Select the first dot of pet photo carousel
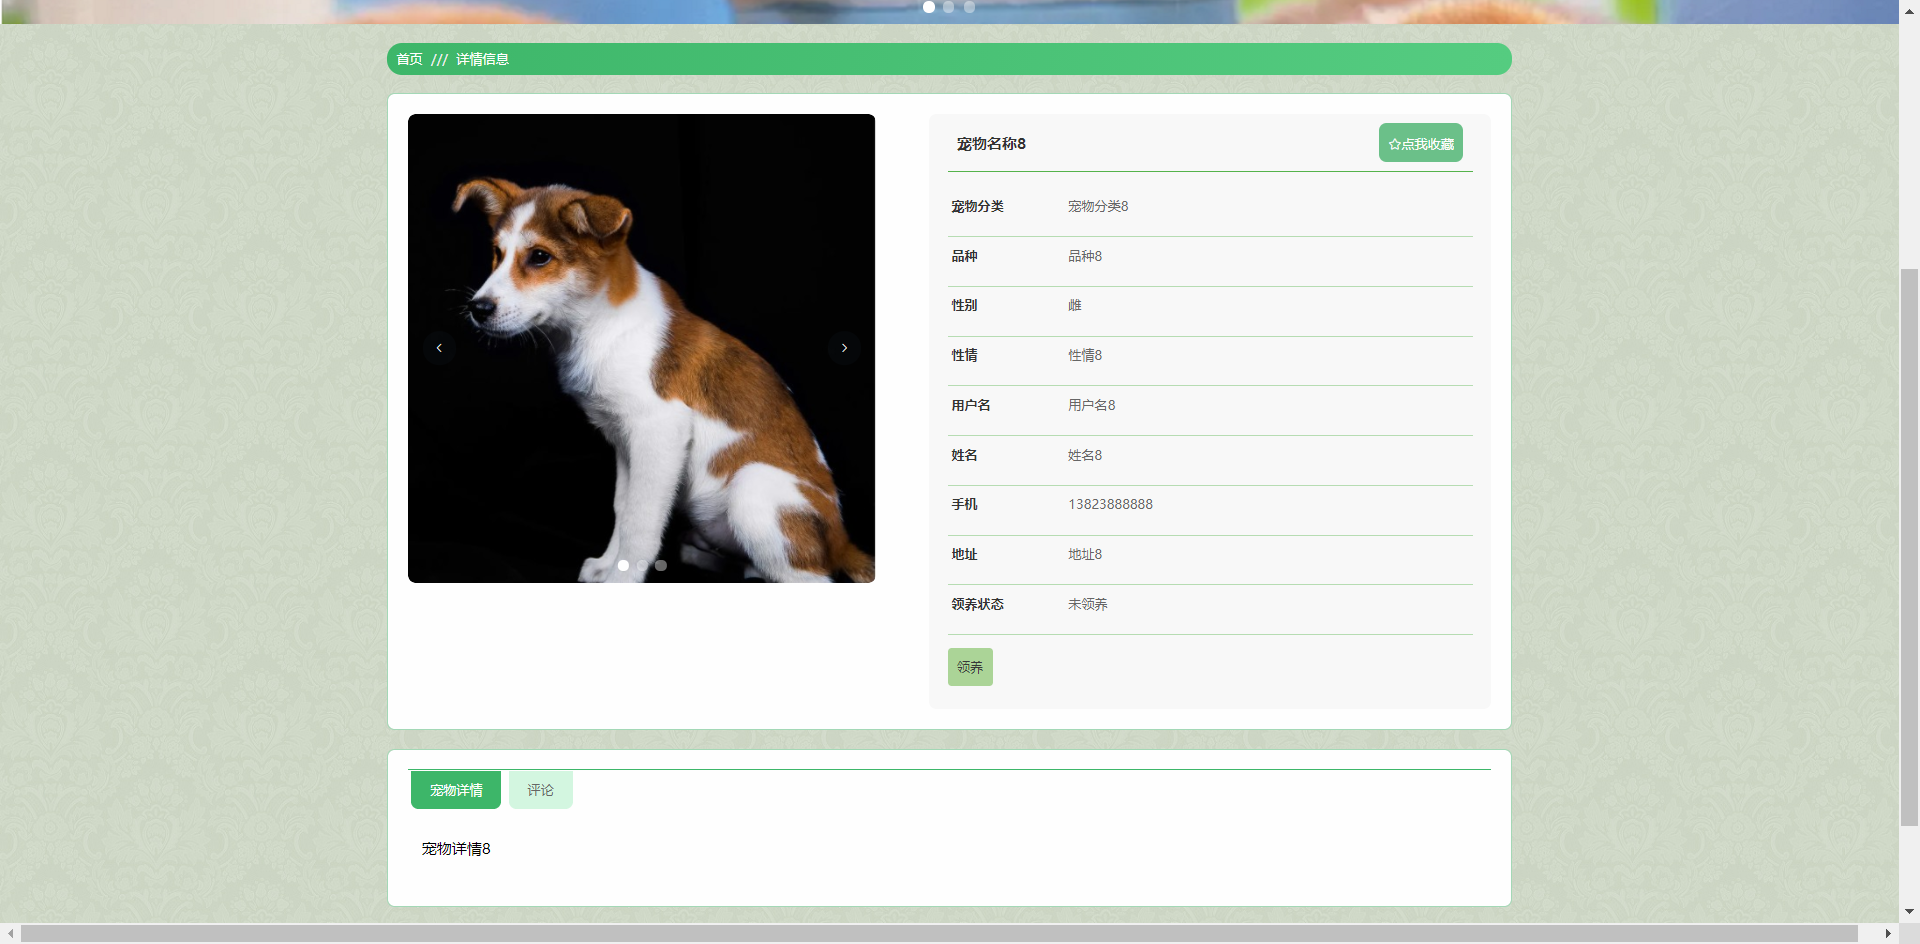Viewport: 1920px width, 944px height. [x=623, y=565]
